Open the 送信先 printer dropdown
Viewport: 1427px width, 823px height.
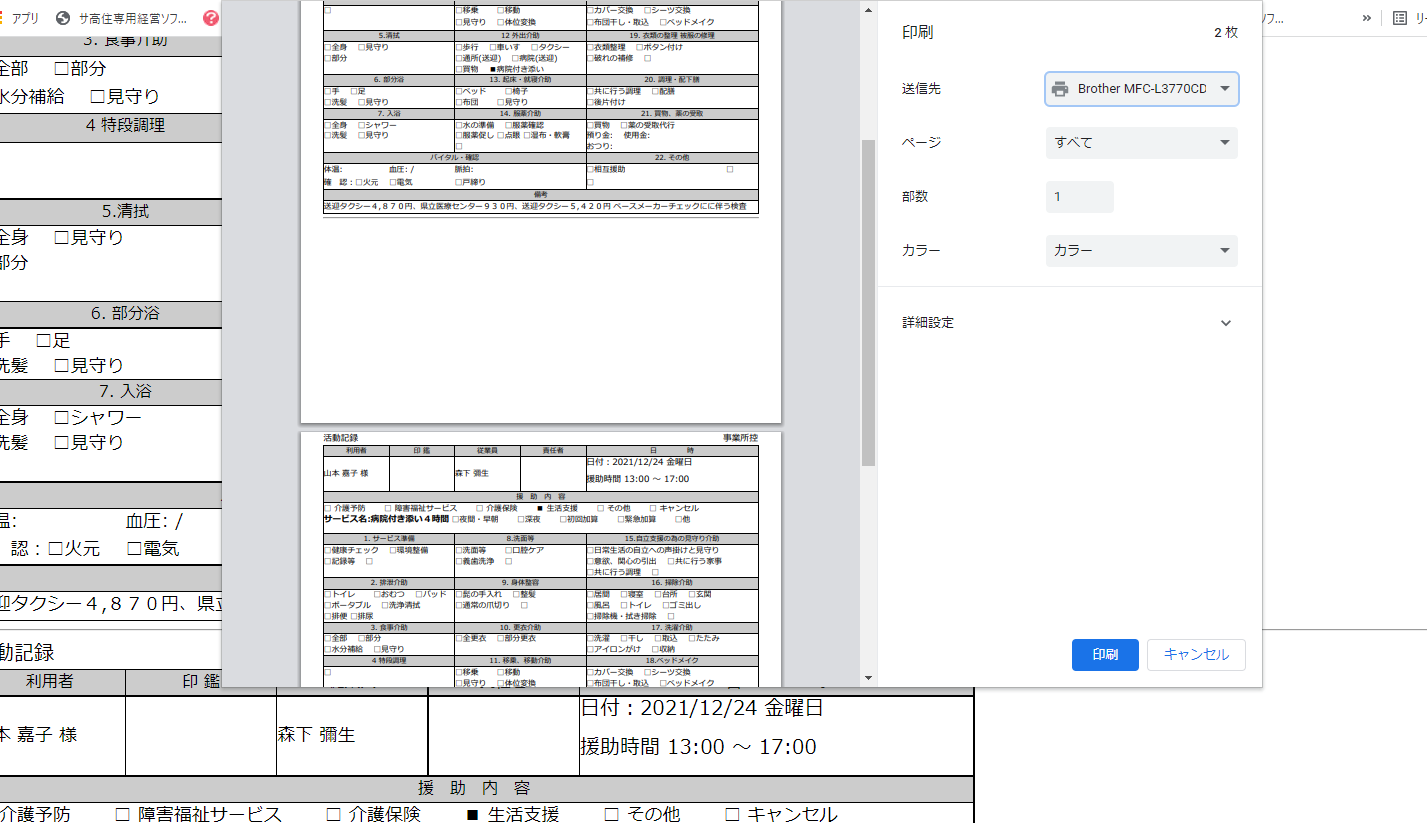point(1141,89)
